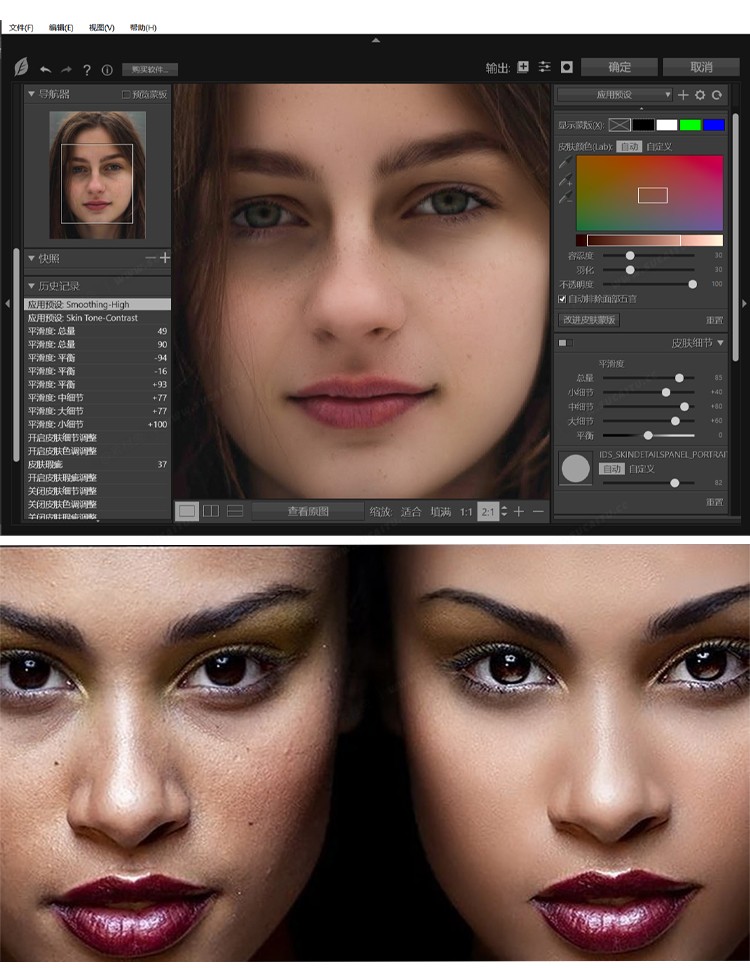Collapse the 皮肤细节 section arrow
Screen dimensions: 750x968
point(720,343)
